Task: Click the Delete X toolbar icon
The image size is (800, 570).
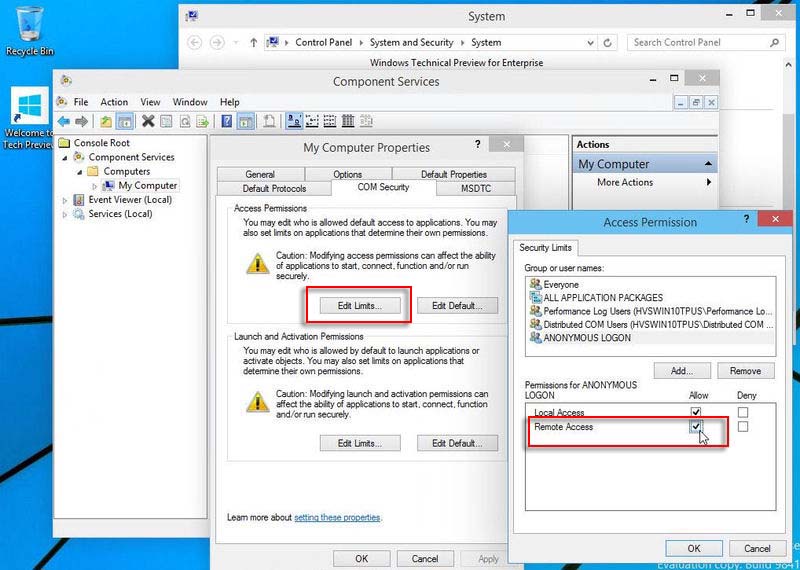Action: pyautogui.click(x=148, y=121)
